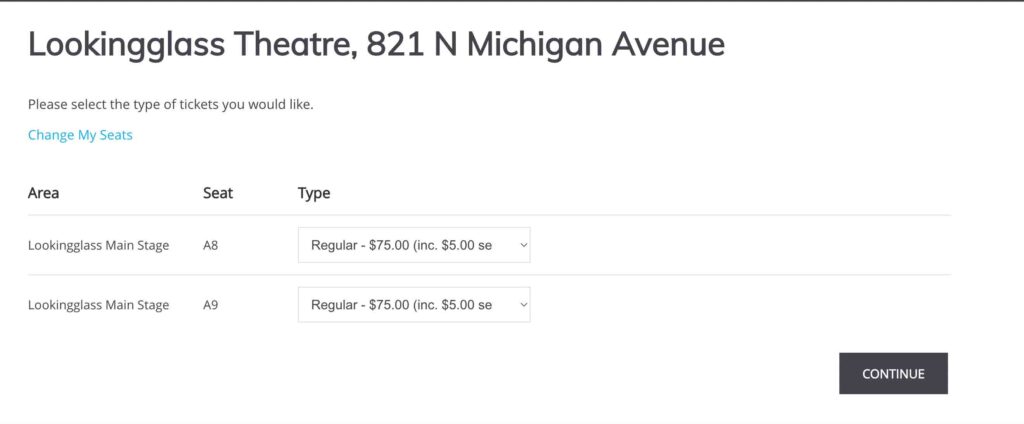Image resolution: width=1024 pixels, height=424 pixels.
Task: Click the Area column header
Action: tap(43, 193)
